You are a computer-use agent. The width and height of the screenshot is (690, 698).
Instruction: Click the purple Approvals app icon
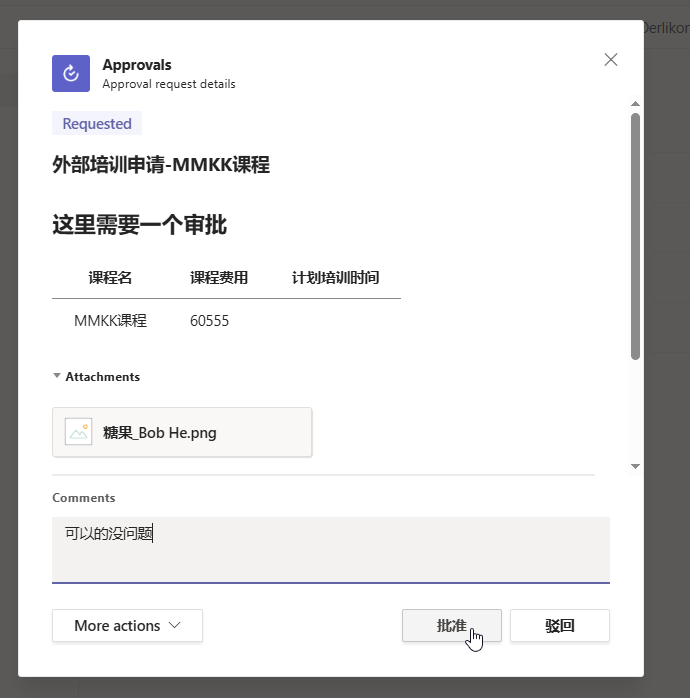click(71, 73)
